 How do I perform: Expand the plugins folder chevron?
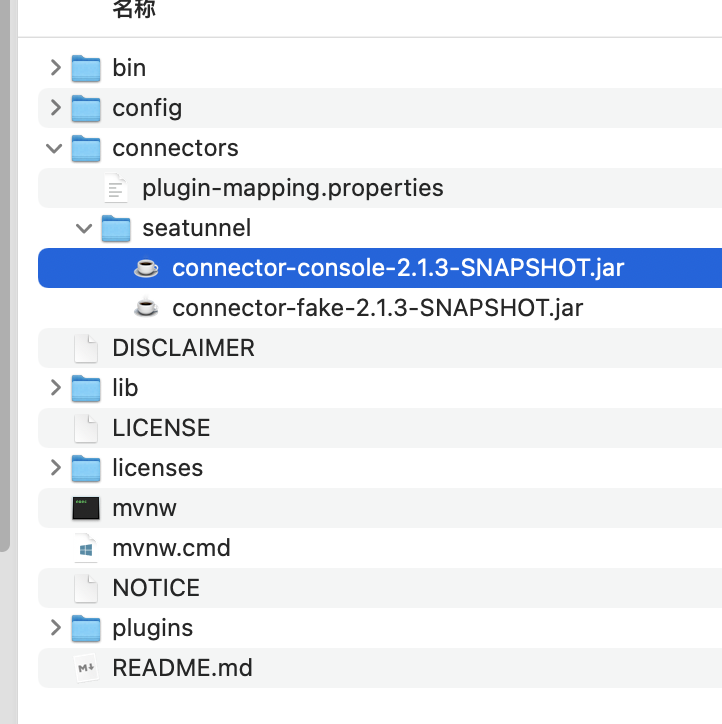55,627
